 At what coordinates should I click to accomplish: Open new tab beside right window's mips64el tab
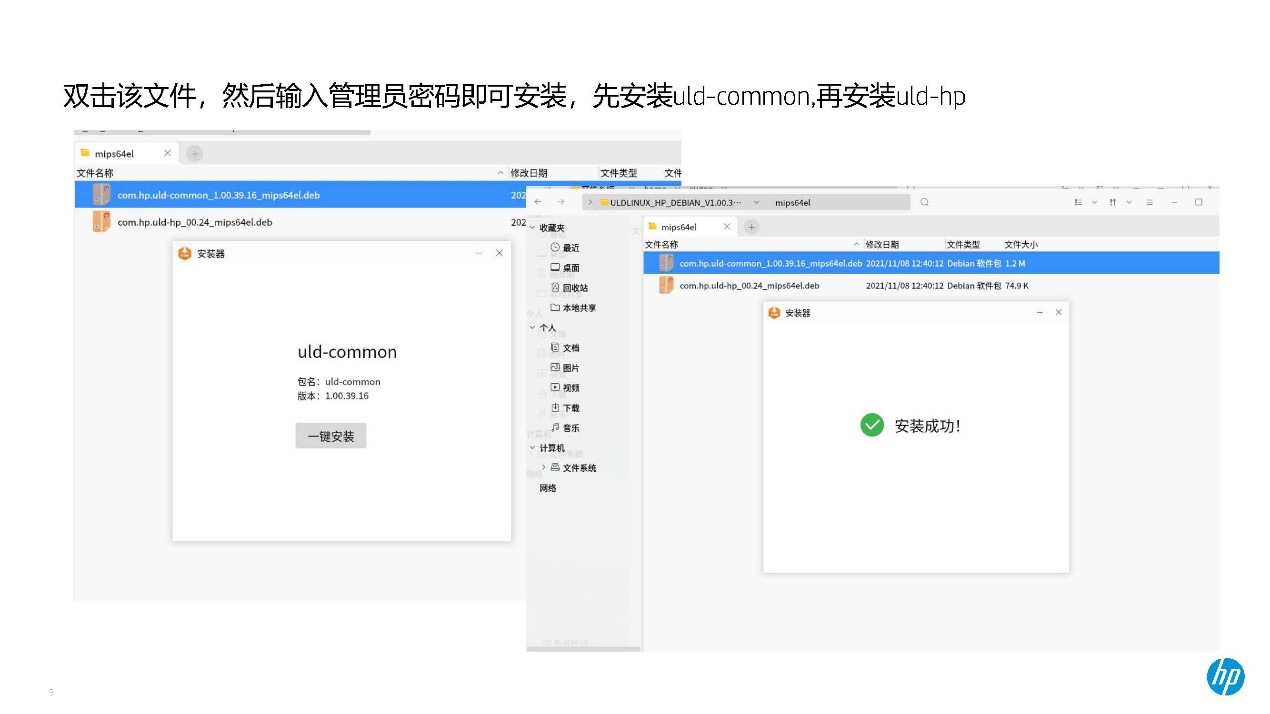(751, 227)
